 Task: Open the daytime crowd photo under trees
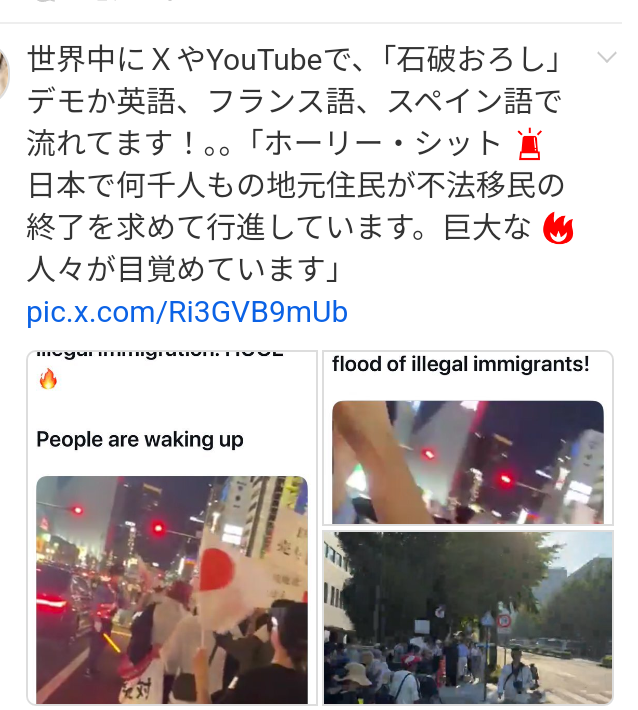coord(468,618)
